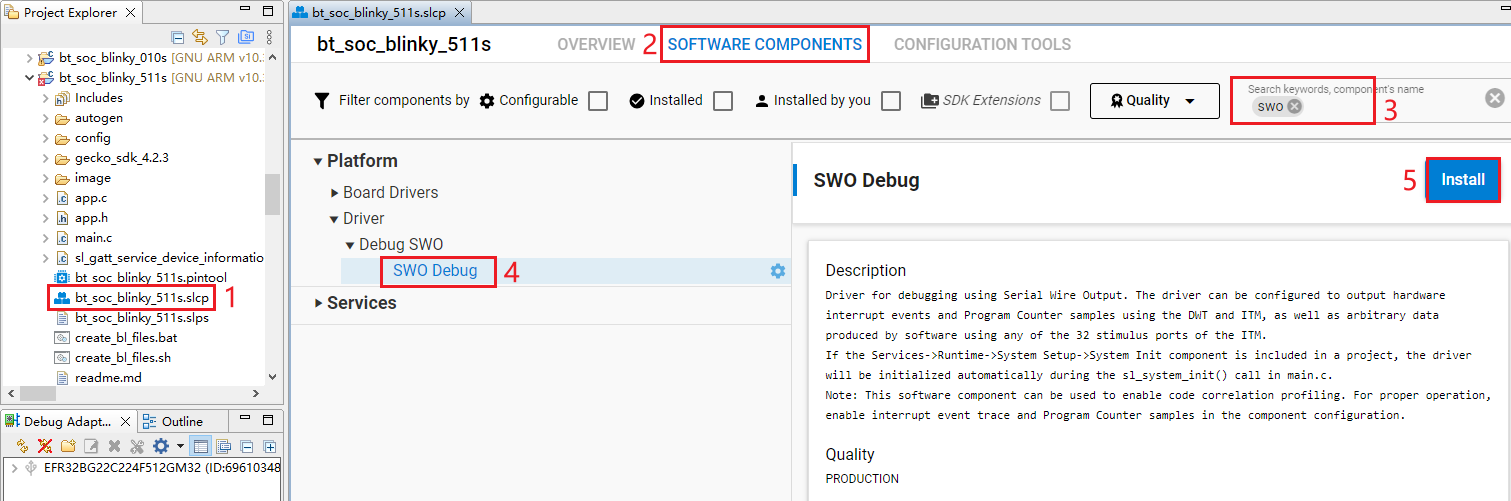Collapse the Driver group

335,219
